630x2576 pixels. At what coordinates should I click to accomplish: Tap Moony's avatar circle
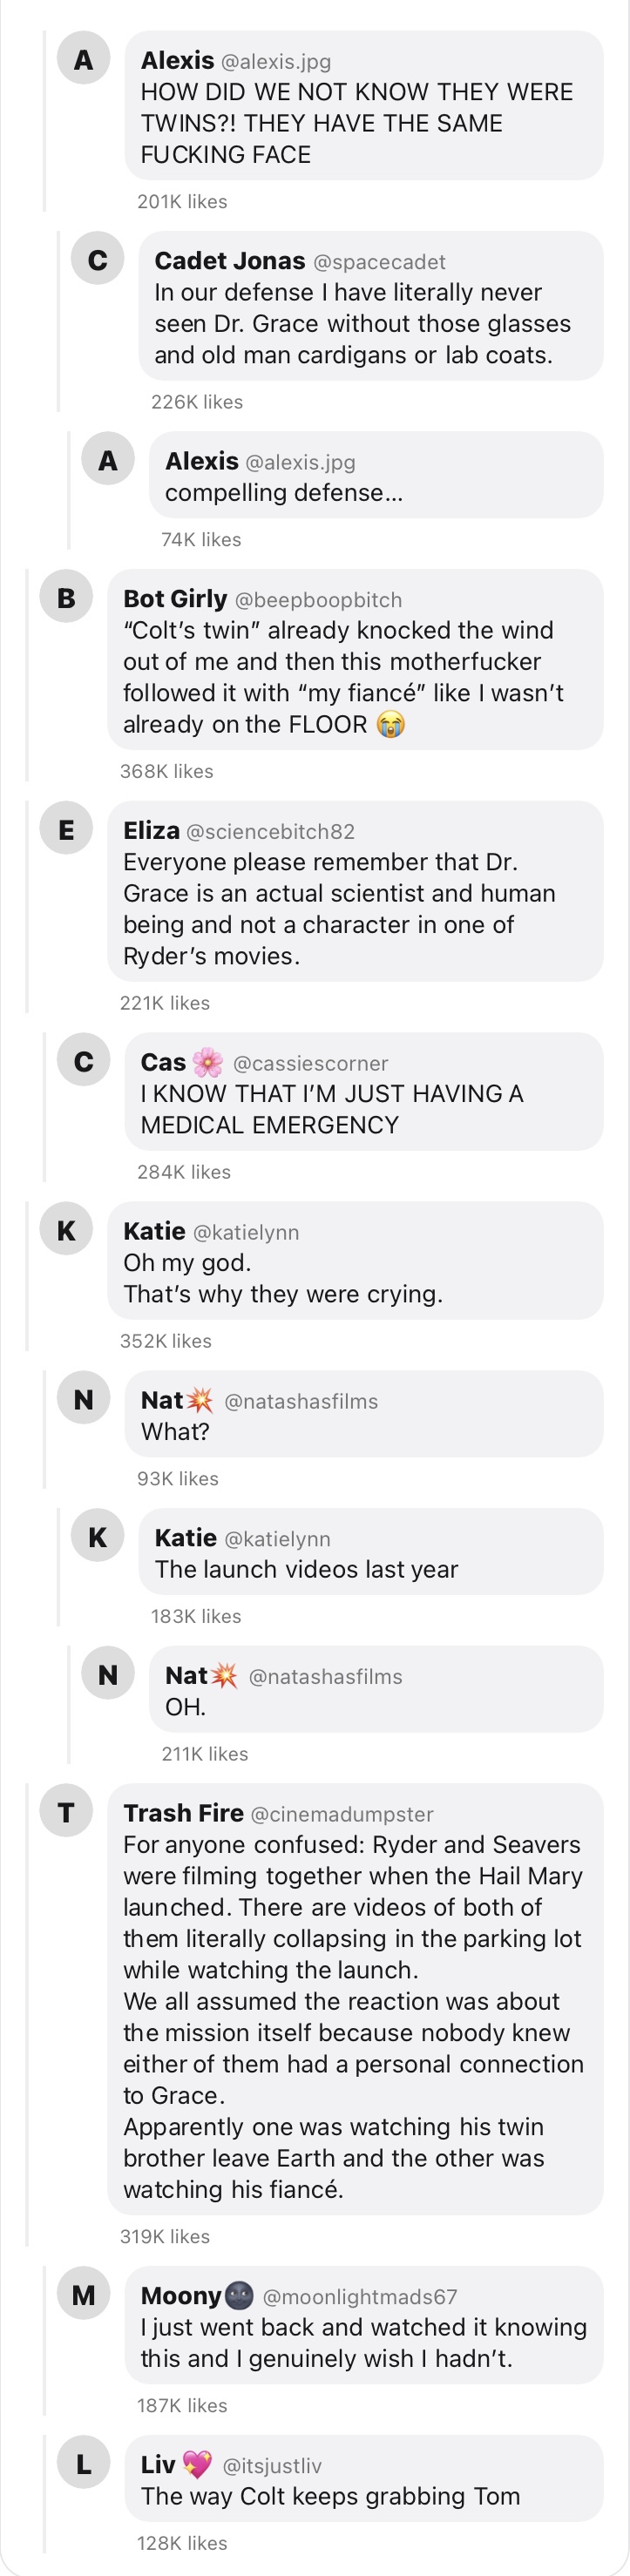(x=84, y=2294)
